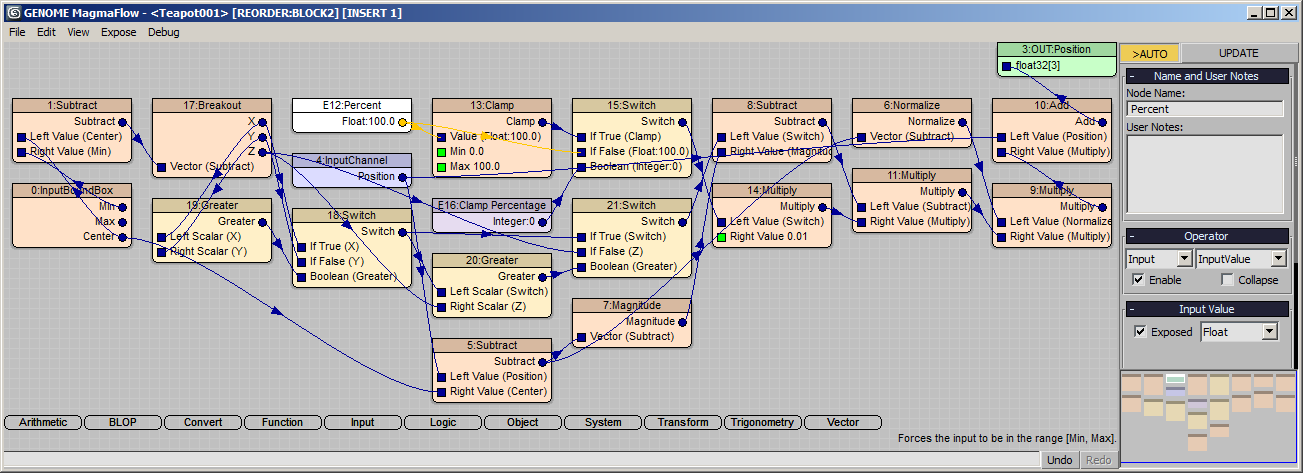
Task: Uncheck the Exposed checkbox
Action: coord(1140,332)
